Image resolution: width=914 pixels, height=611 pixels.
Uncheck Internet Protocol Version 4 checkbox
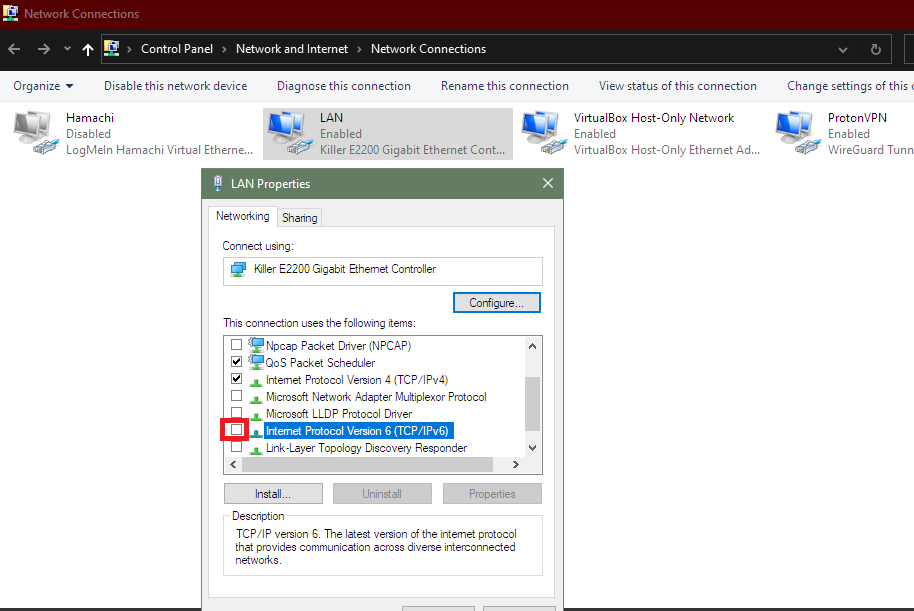coord(236,379)
